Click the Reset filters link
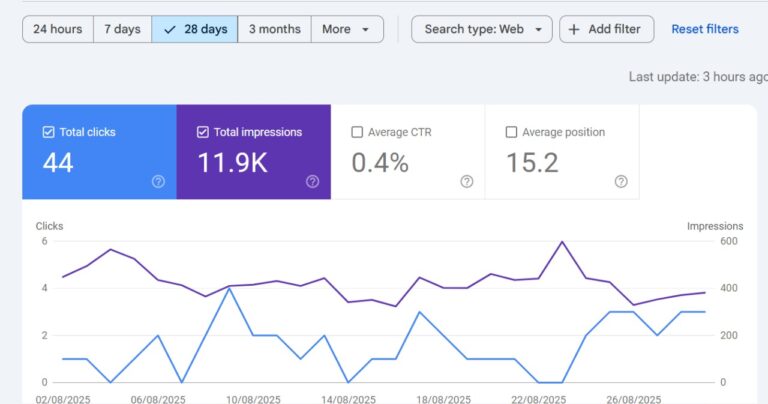Screen dimensions: 768x404 pyautogui.click(x=705, y=29)
